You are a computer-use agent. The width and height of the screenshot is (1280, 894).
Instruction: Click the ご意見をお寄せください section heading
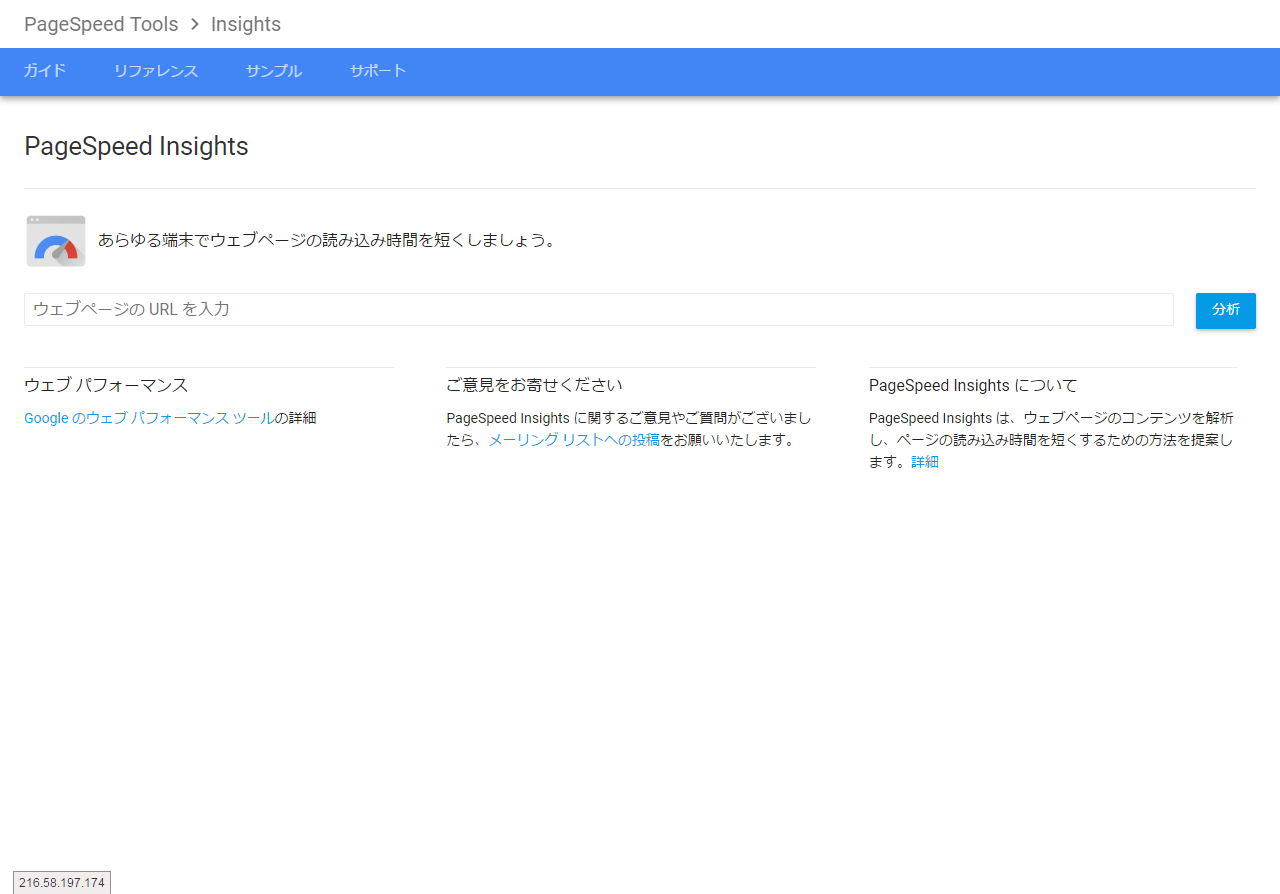[534, 385]
